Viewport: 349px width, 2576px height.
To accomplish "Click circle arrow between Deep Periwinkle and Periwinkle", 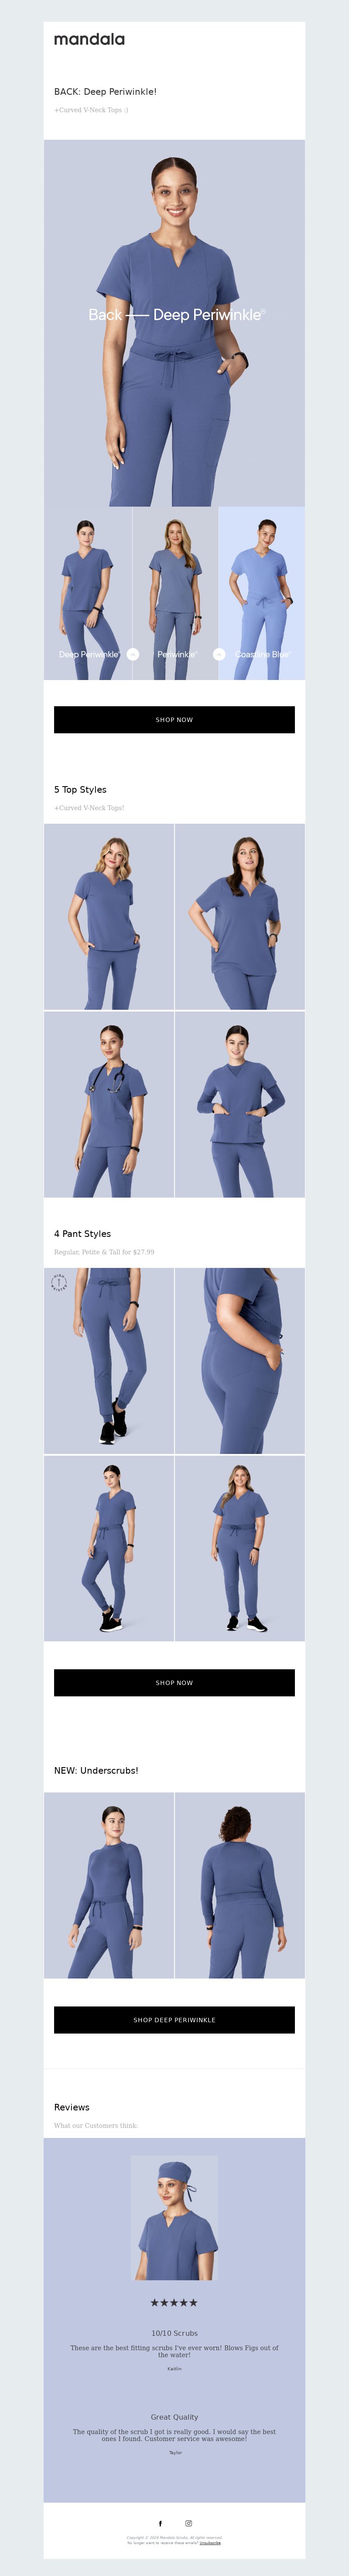I will coord(132,654).
